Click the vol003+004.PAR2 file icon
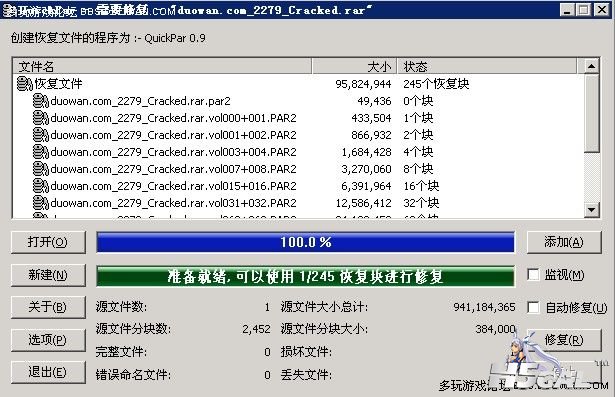This screenshot has height=397, width=615. click(x=41, y=152)
